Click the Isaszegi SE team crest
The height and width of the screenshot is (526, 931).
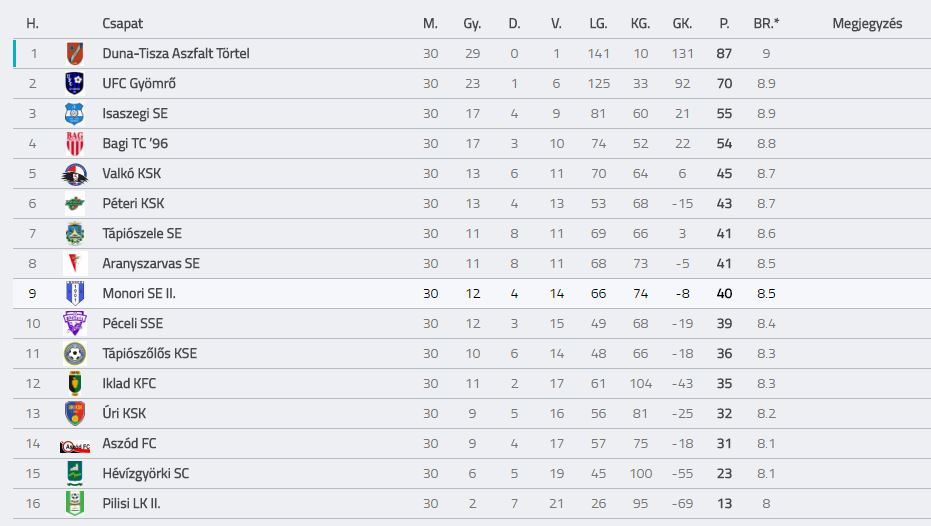tap(75, 113)
